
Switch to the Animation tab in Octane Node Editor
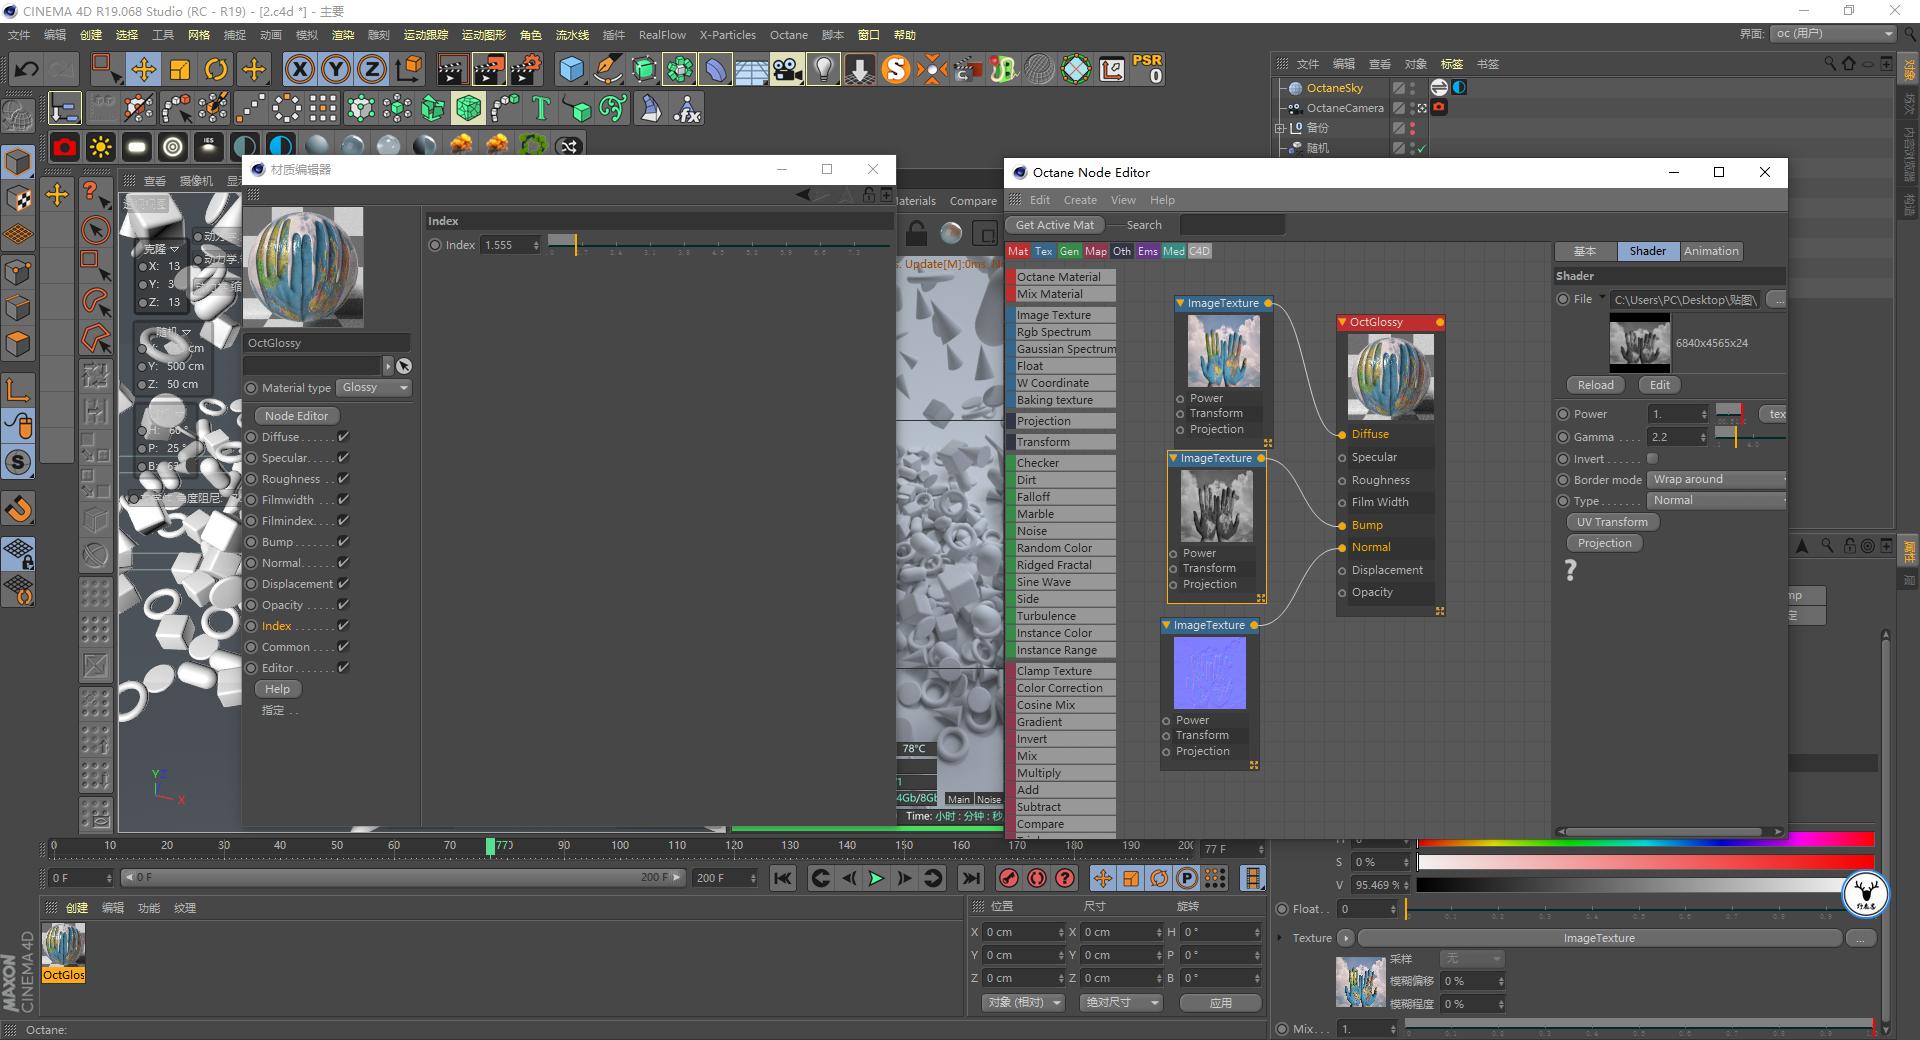1710,251
